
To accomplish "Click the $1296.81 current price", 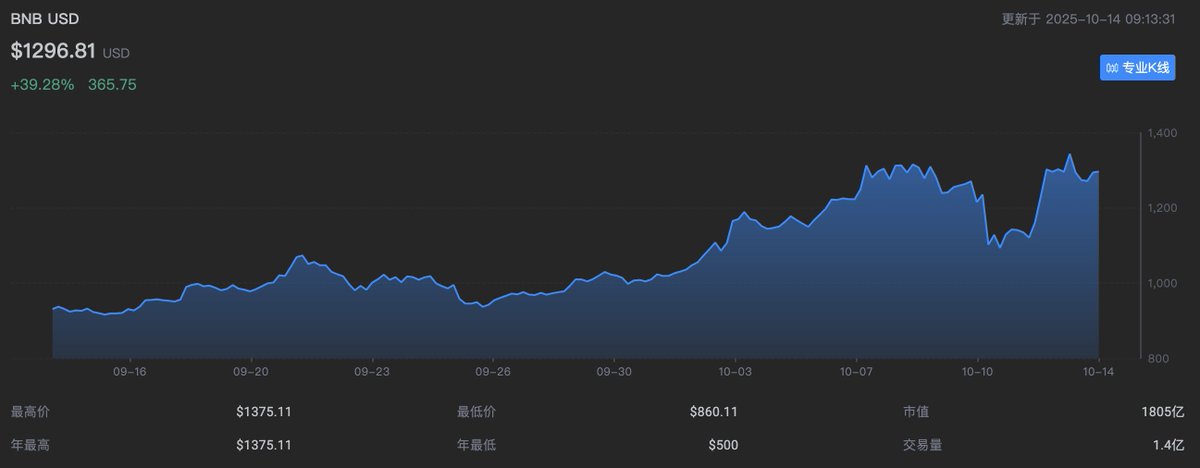I will tap(53, 50).
